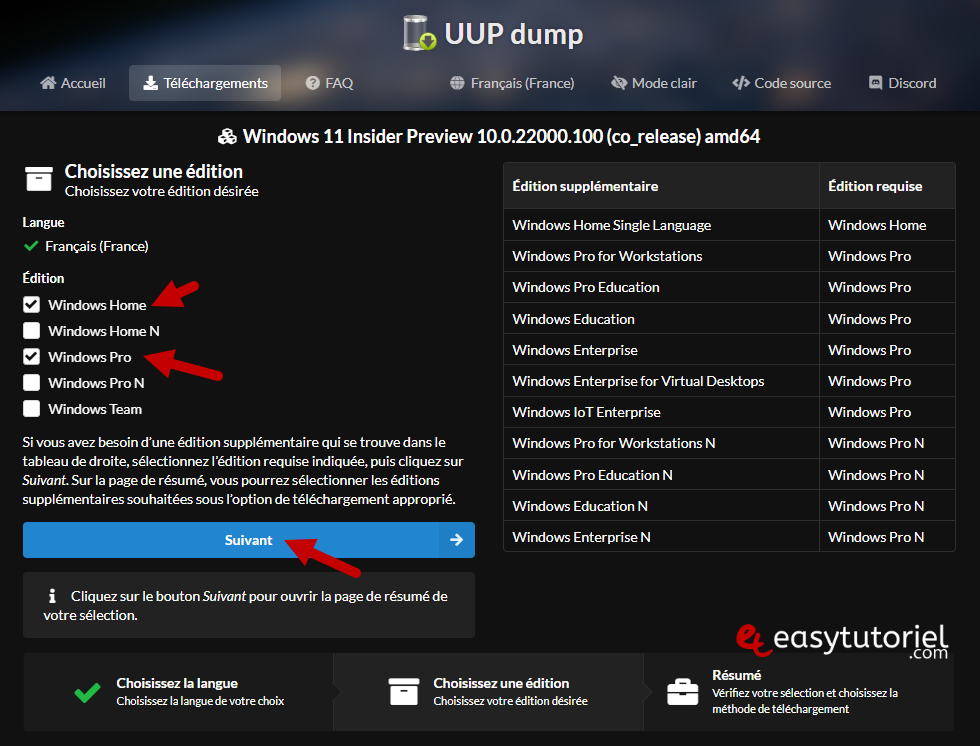This screenshot has height=746, width=980.
Task: Click the arrow icon on Suivant button
Action: (x=456, y=540)
